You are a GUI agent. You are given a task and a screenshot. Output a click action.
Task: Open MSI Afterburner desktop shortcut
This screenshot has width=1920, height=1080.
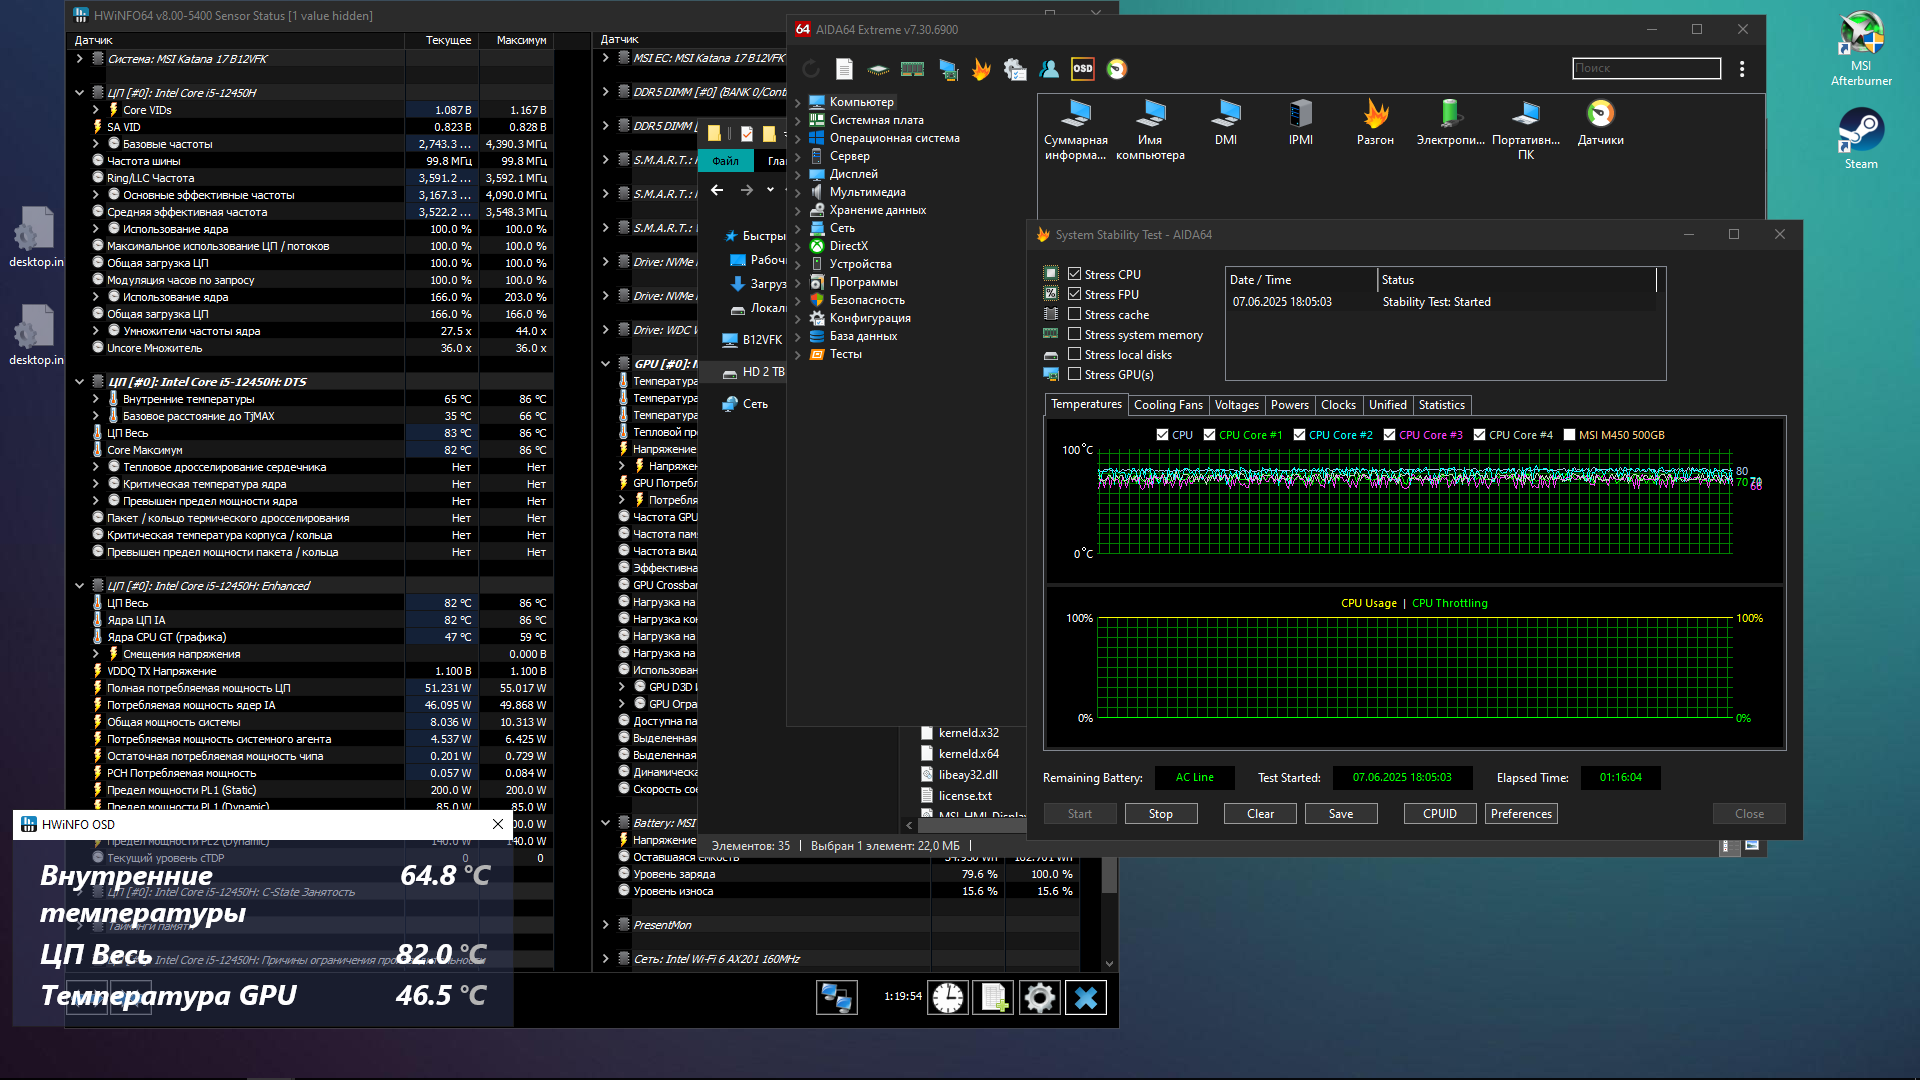(1861, 49)
